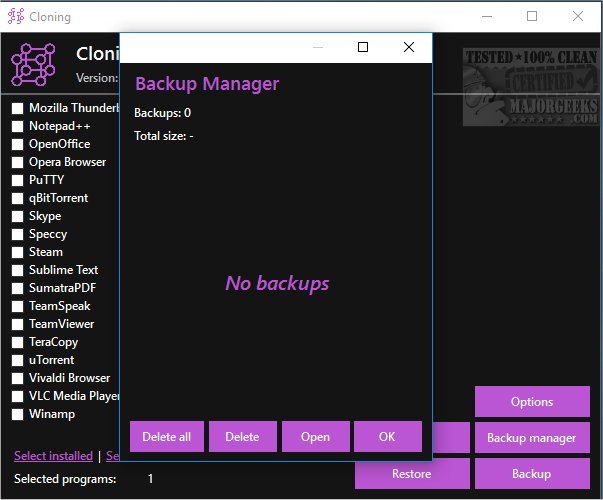Confirm with the OK button
This screenshot has width=603, height=500.
[387, 437]
